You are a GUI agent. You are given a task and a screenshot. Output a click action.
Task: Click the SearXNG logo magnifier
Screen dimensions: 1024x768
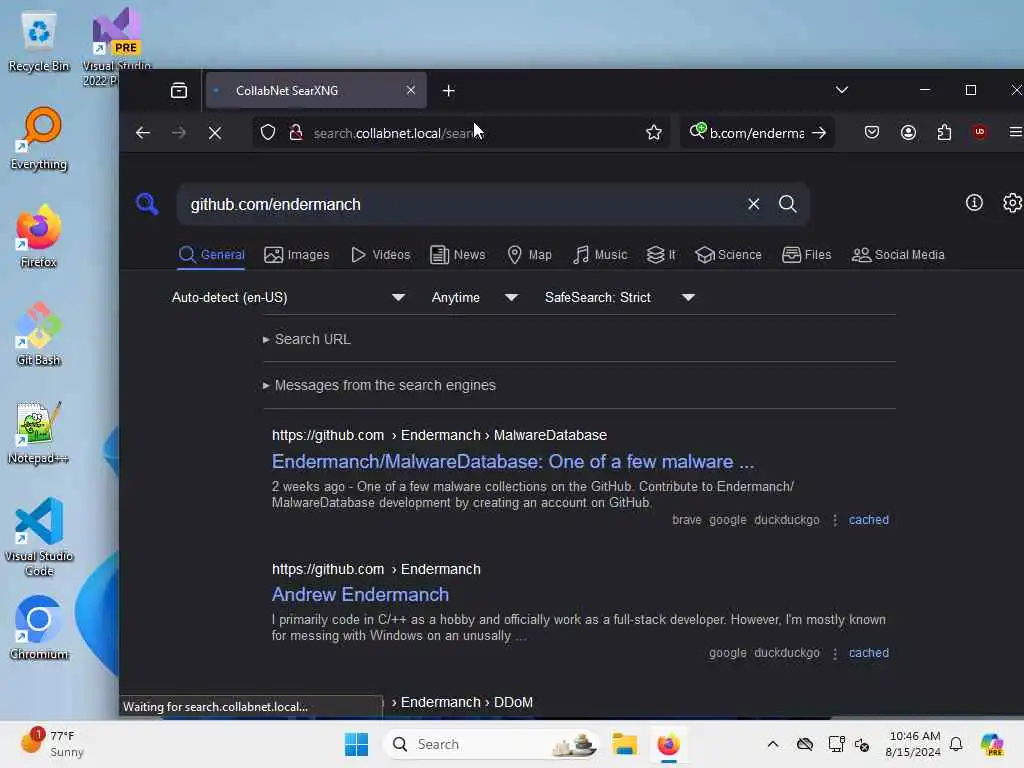tap(147, 204)
